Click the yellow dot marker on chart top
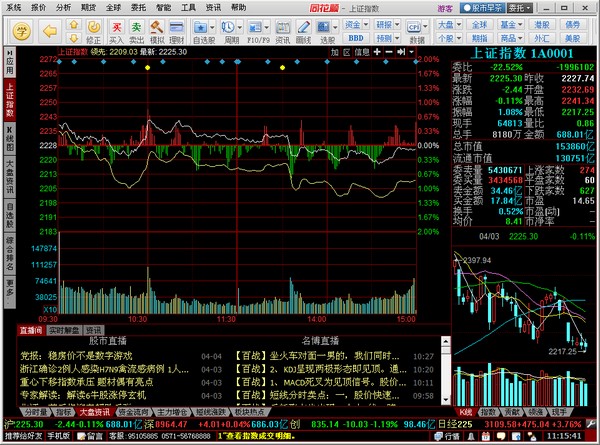 (x=148, y=68)
